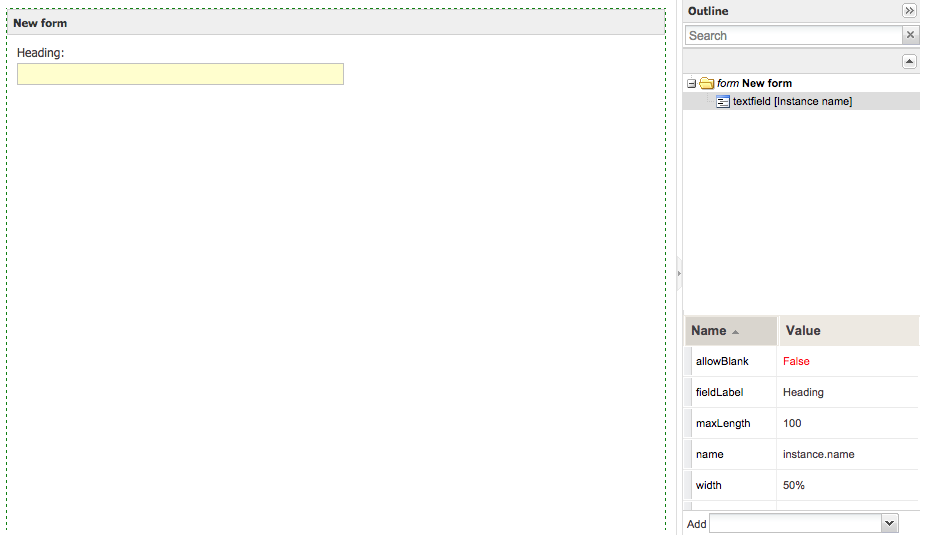Clear the Outline search box

tap(910, 35)
